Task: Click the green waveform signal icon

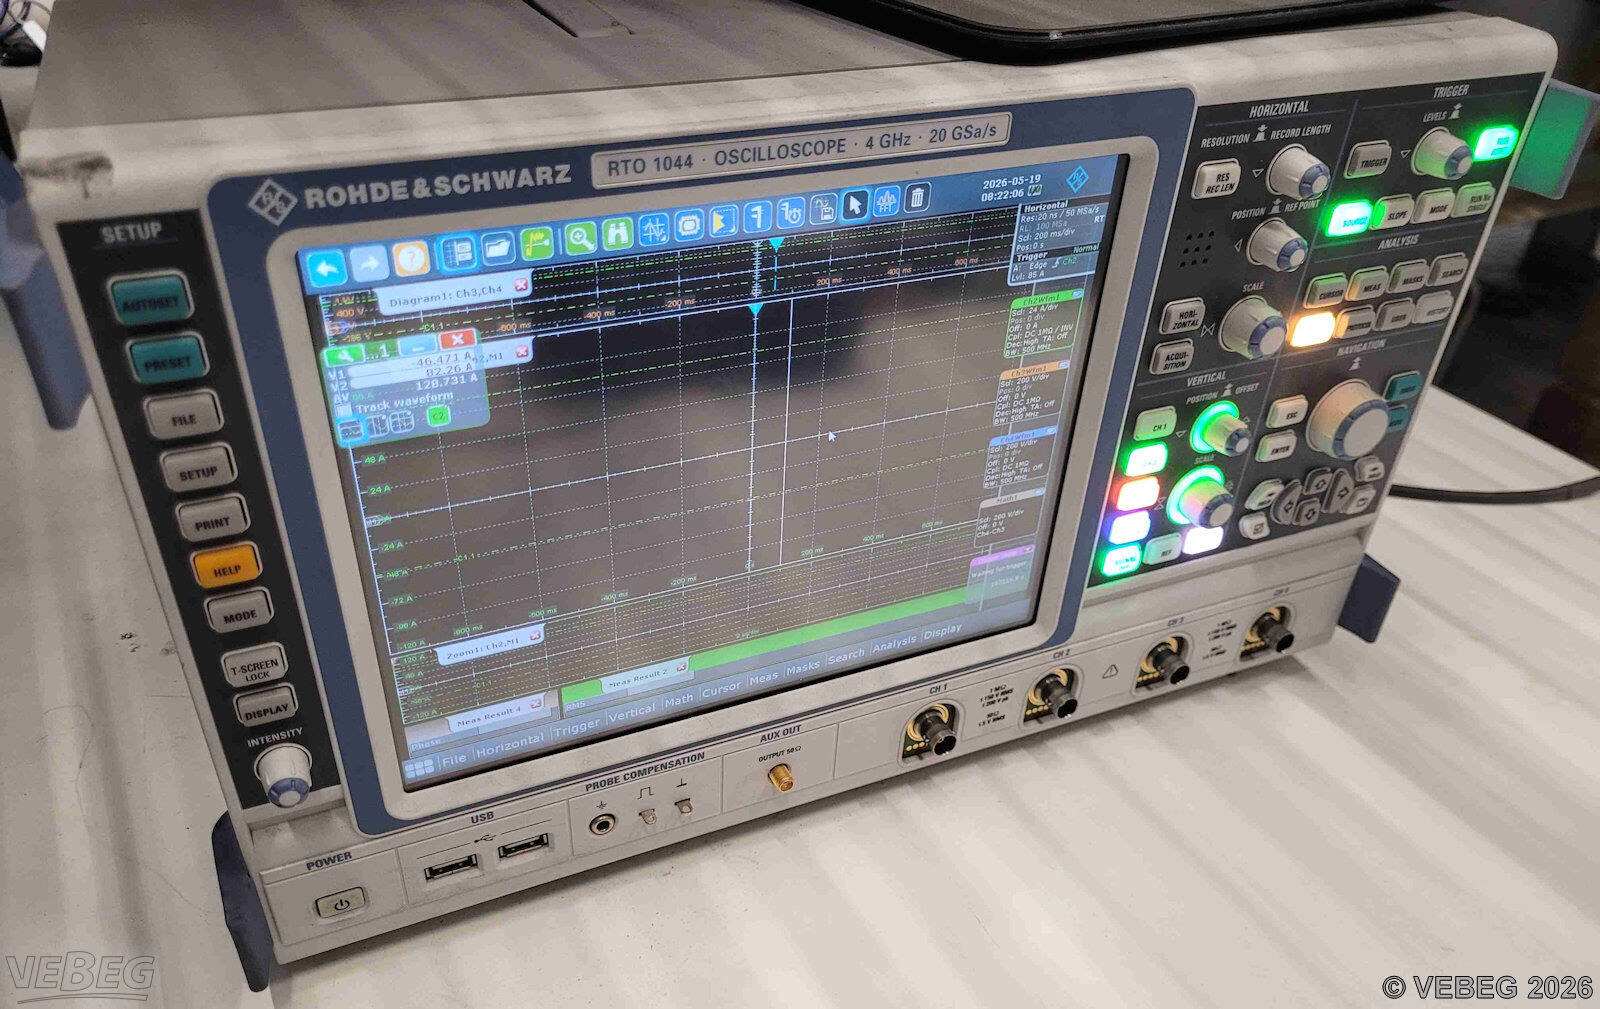Action: 537,243
